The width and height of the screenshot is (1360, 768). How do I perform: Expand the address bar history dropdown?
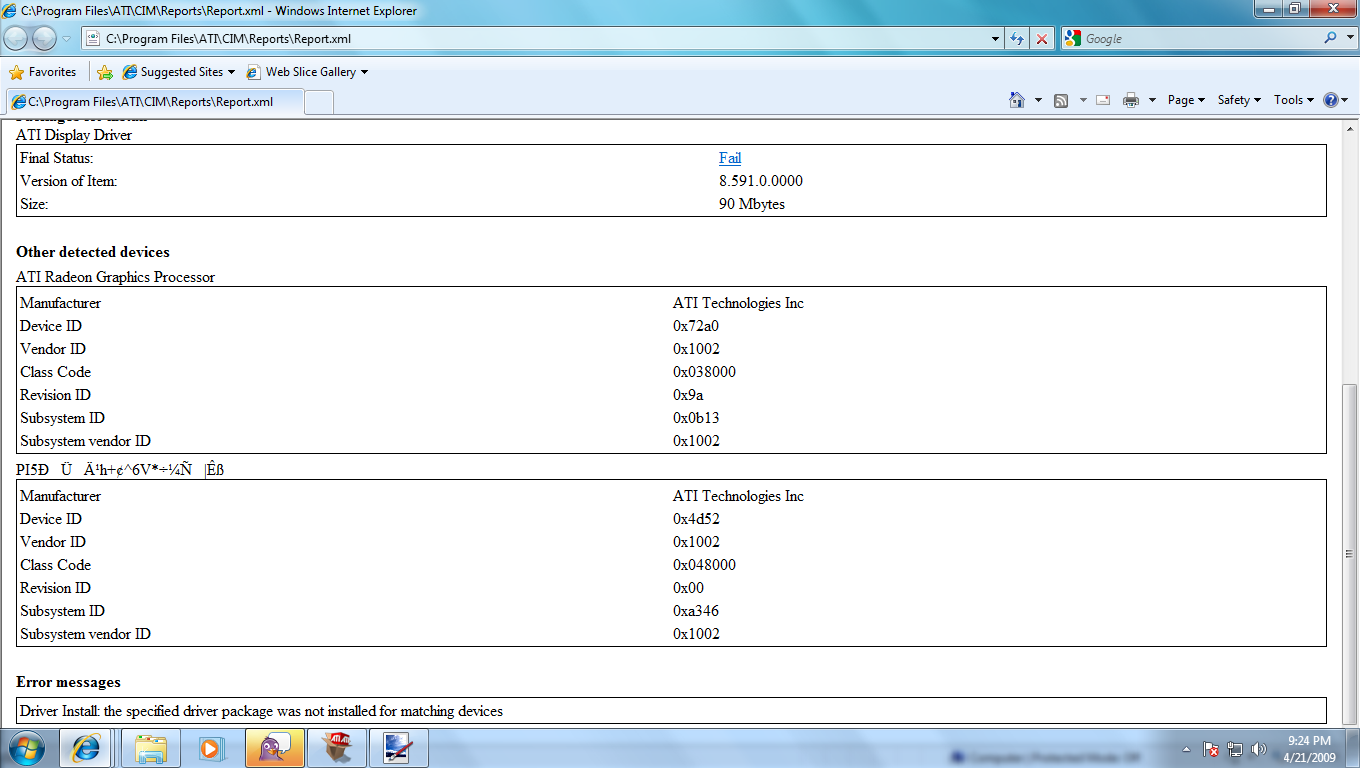pyautogui.click(x=995, y=39)
